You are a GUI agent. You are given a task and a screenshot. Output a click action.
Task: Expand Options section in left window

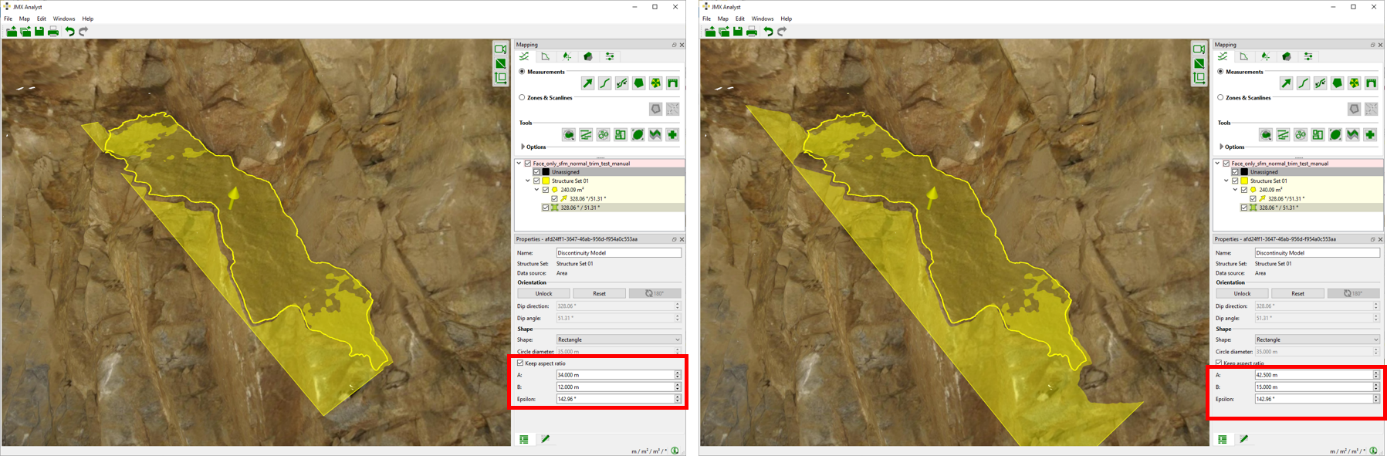[522, 147]
